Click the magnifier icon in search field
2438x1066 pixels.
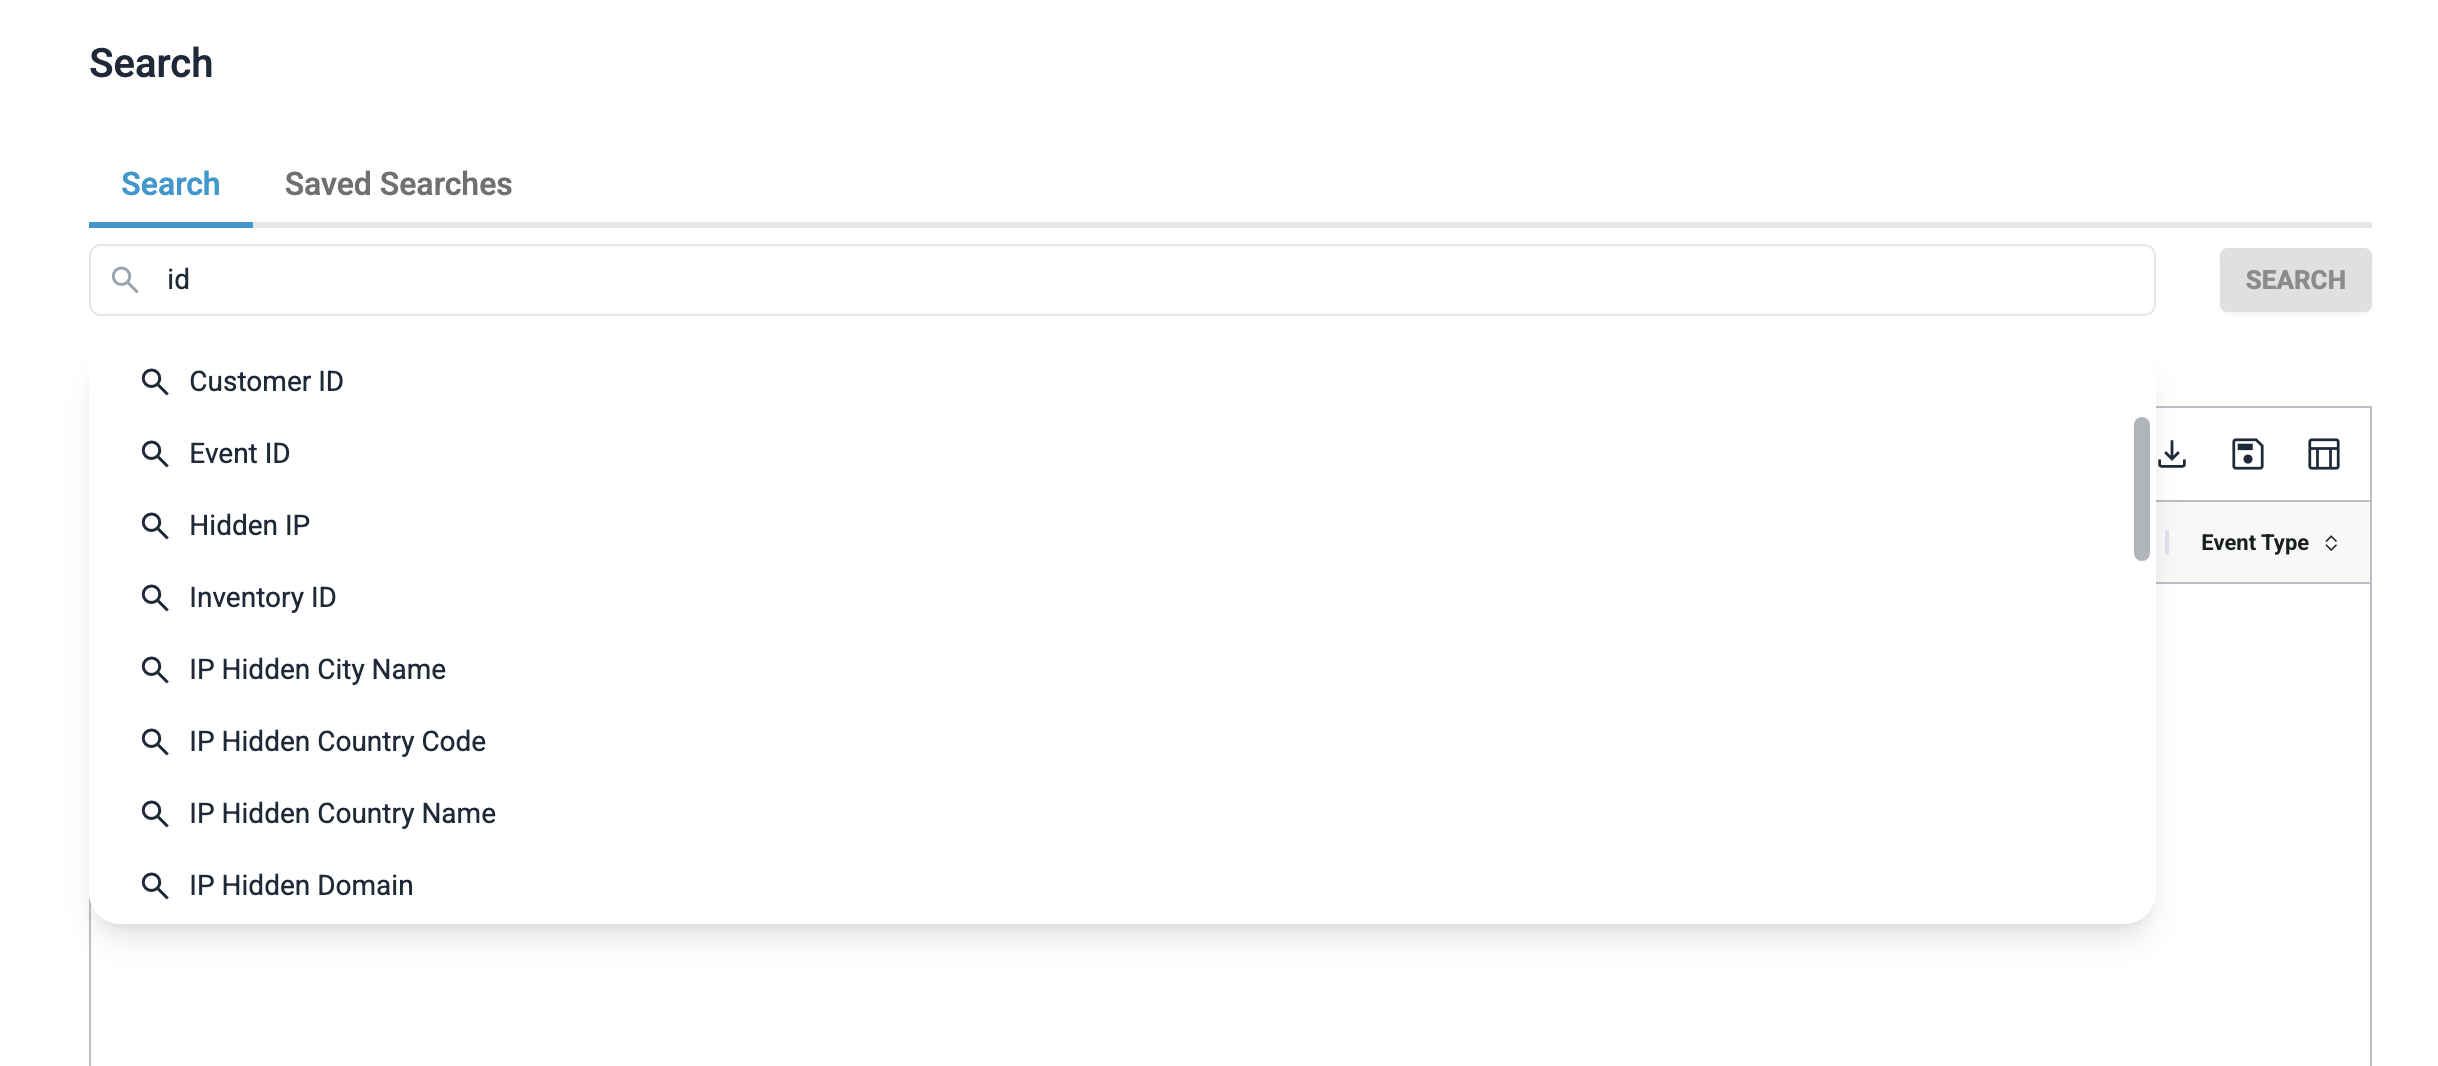tap(125, 280)
